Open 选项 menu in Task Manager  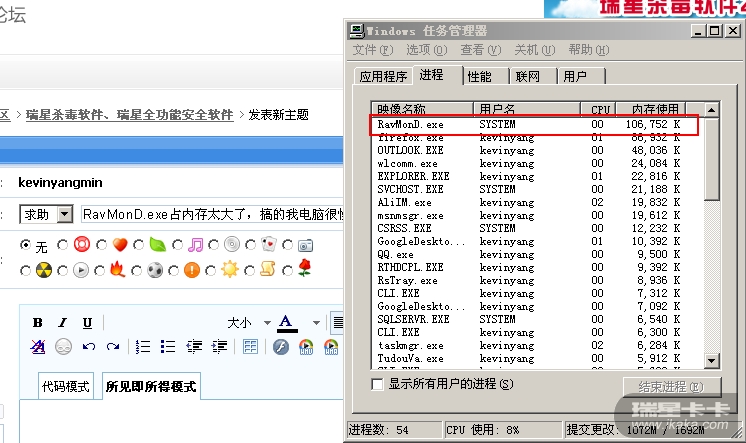(x=427, y=50)
